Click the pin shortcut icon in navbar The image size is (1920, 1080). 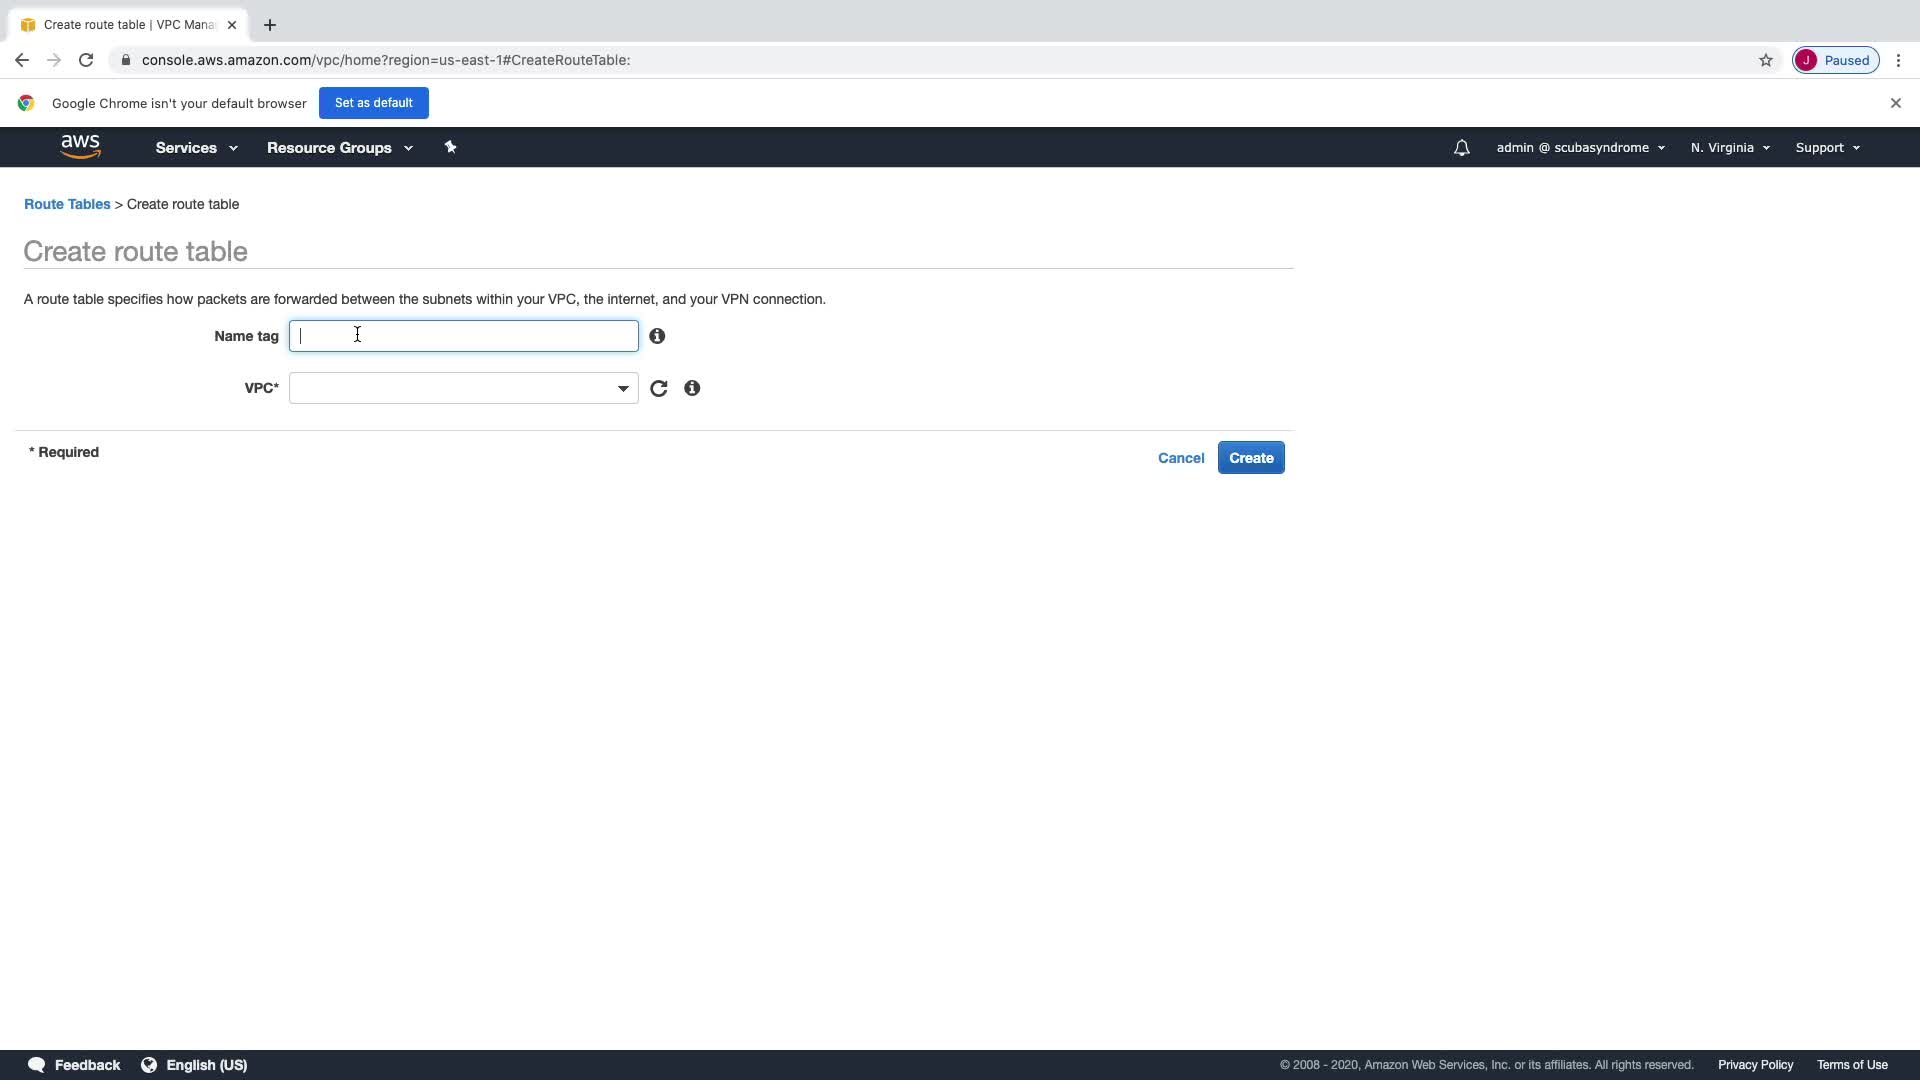click(450, 147)
